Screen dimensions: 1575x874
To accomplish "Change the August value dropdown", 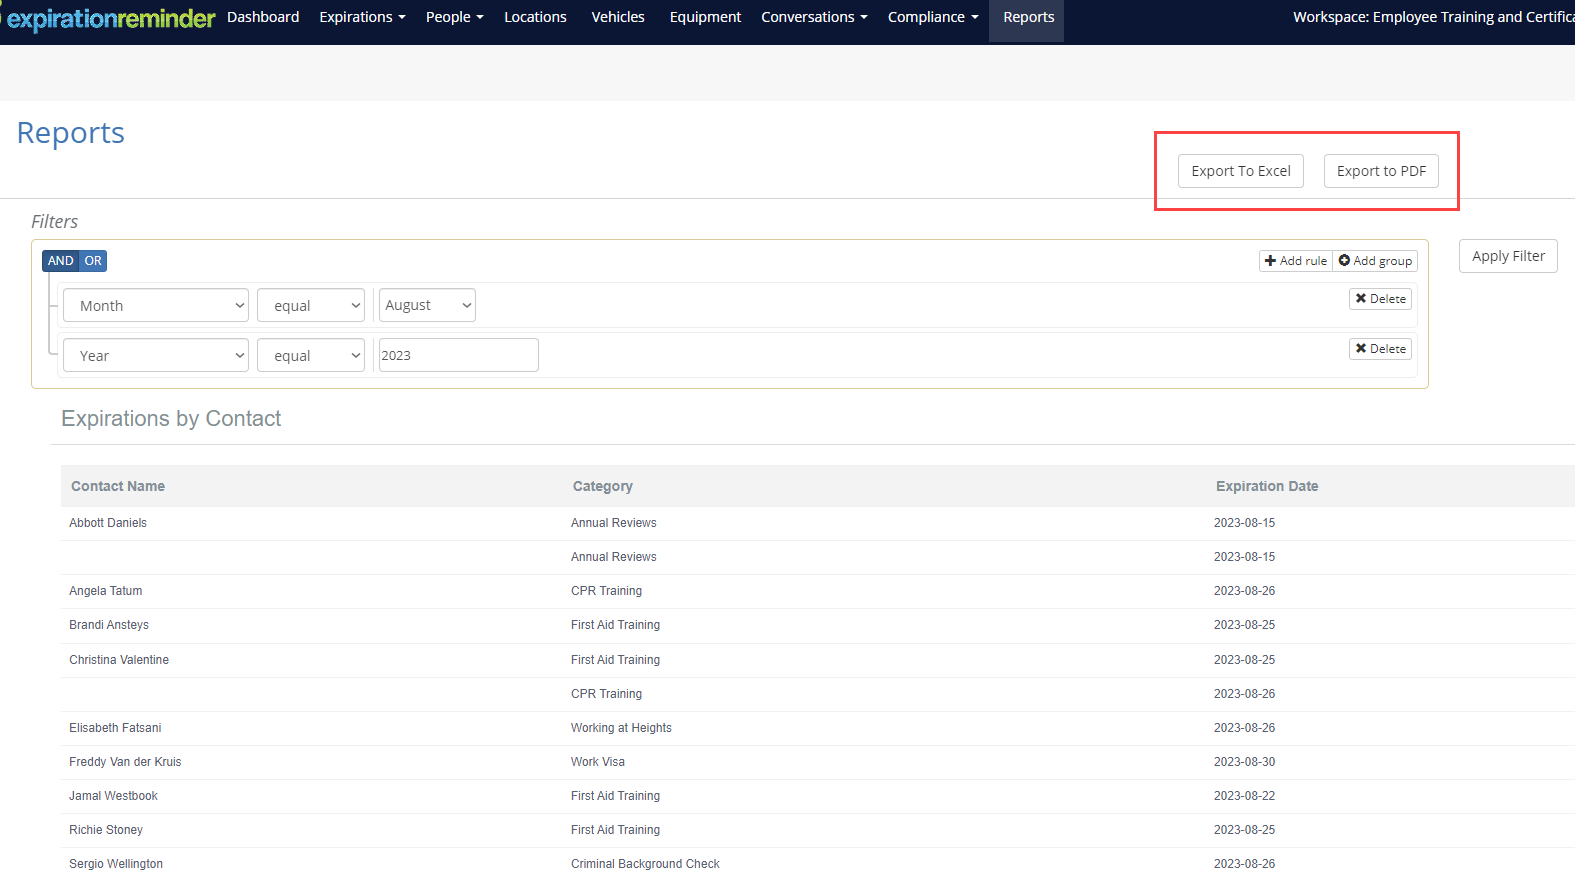I will tap(427, 305).
